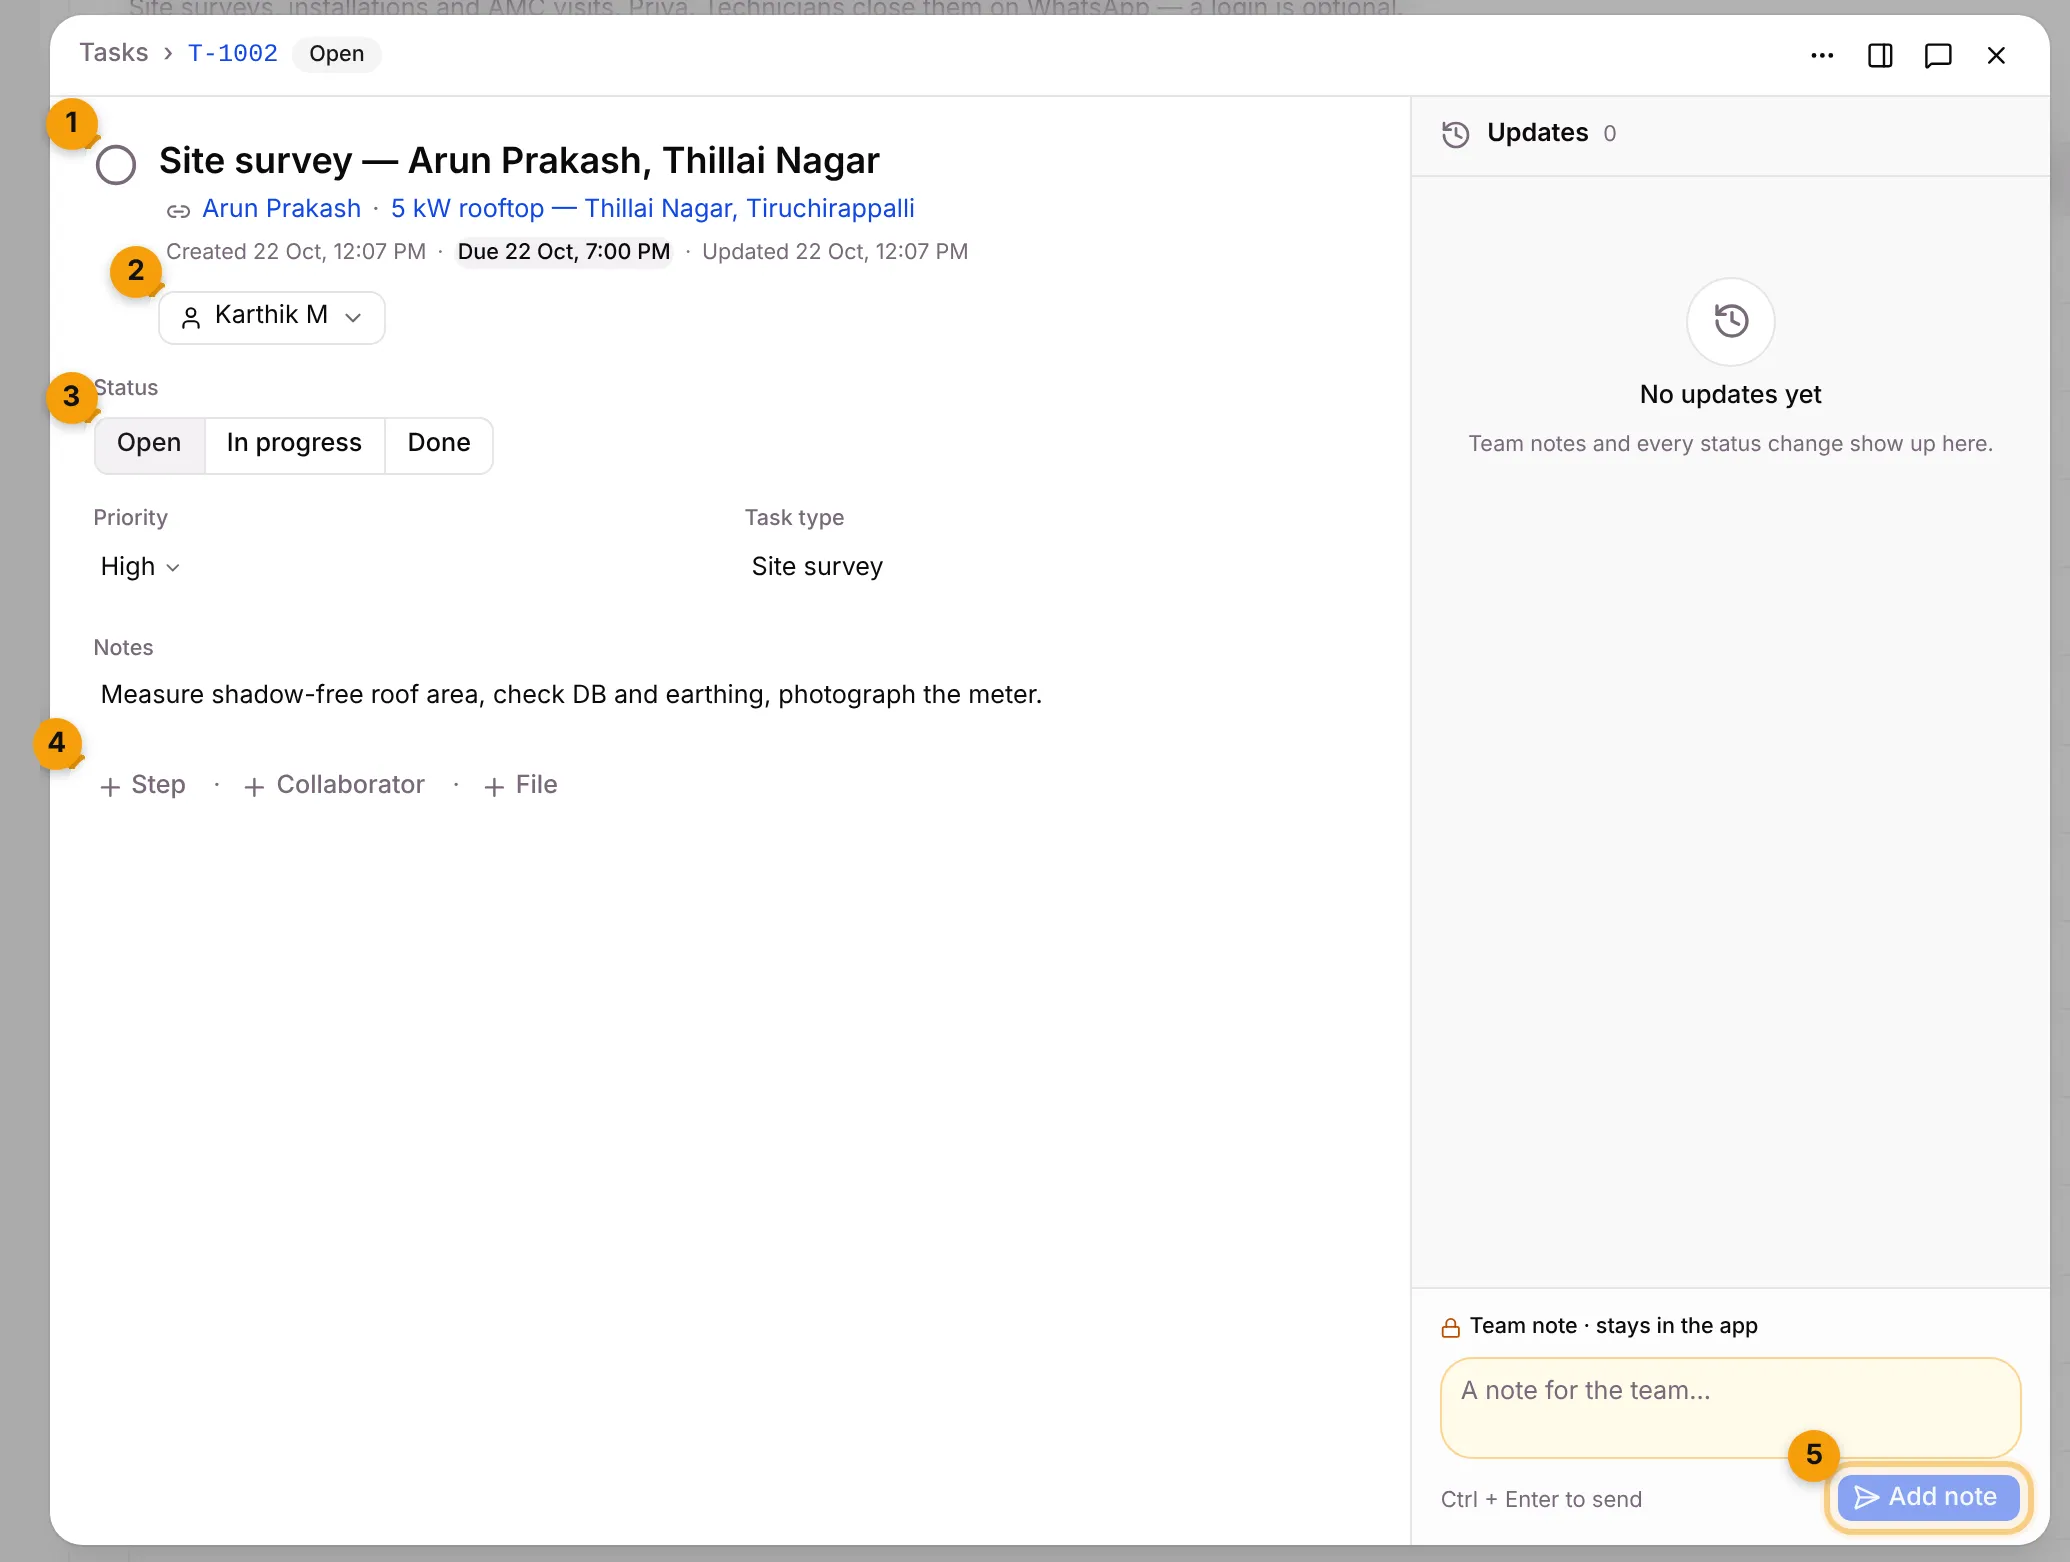Click the Ctrl + Enter to send hint

pos(1541,1499)
